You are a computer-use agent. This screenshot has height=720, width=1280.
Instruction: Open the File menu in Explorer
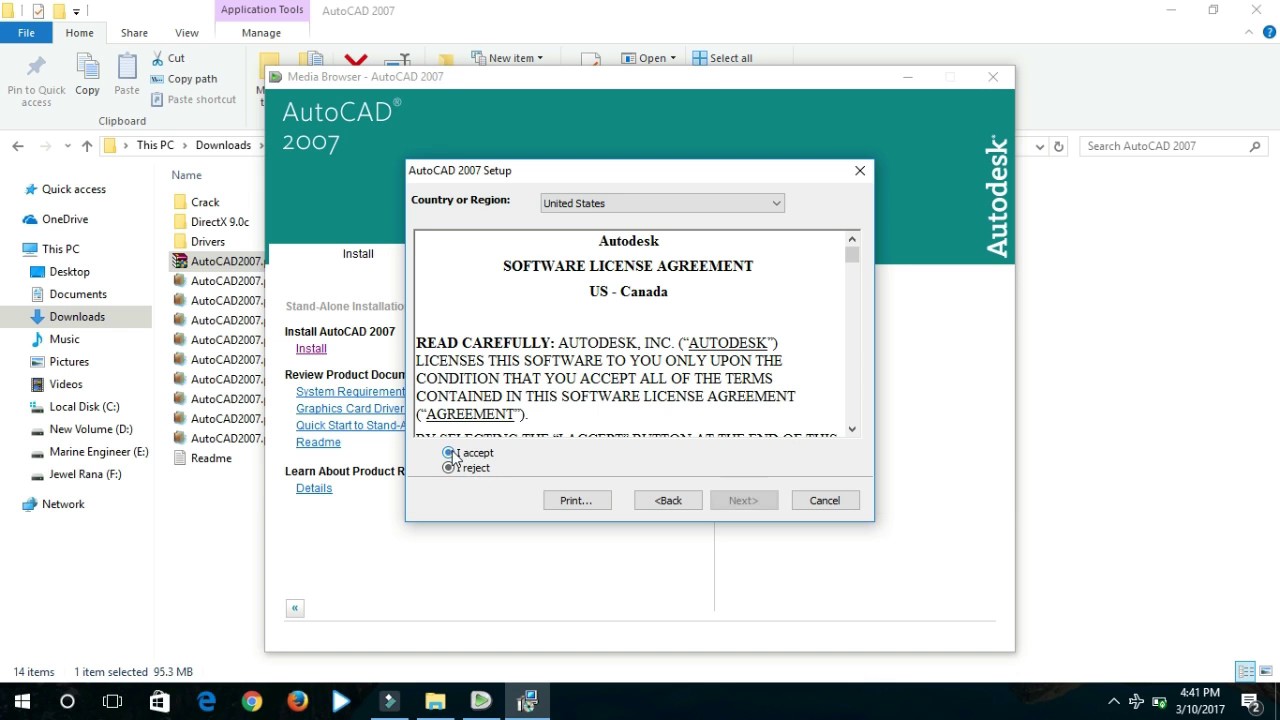(26, 33)
